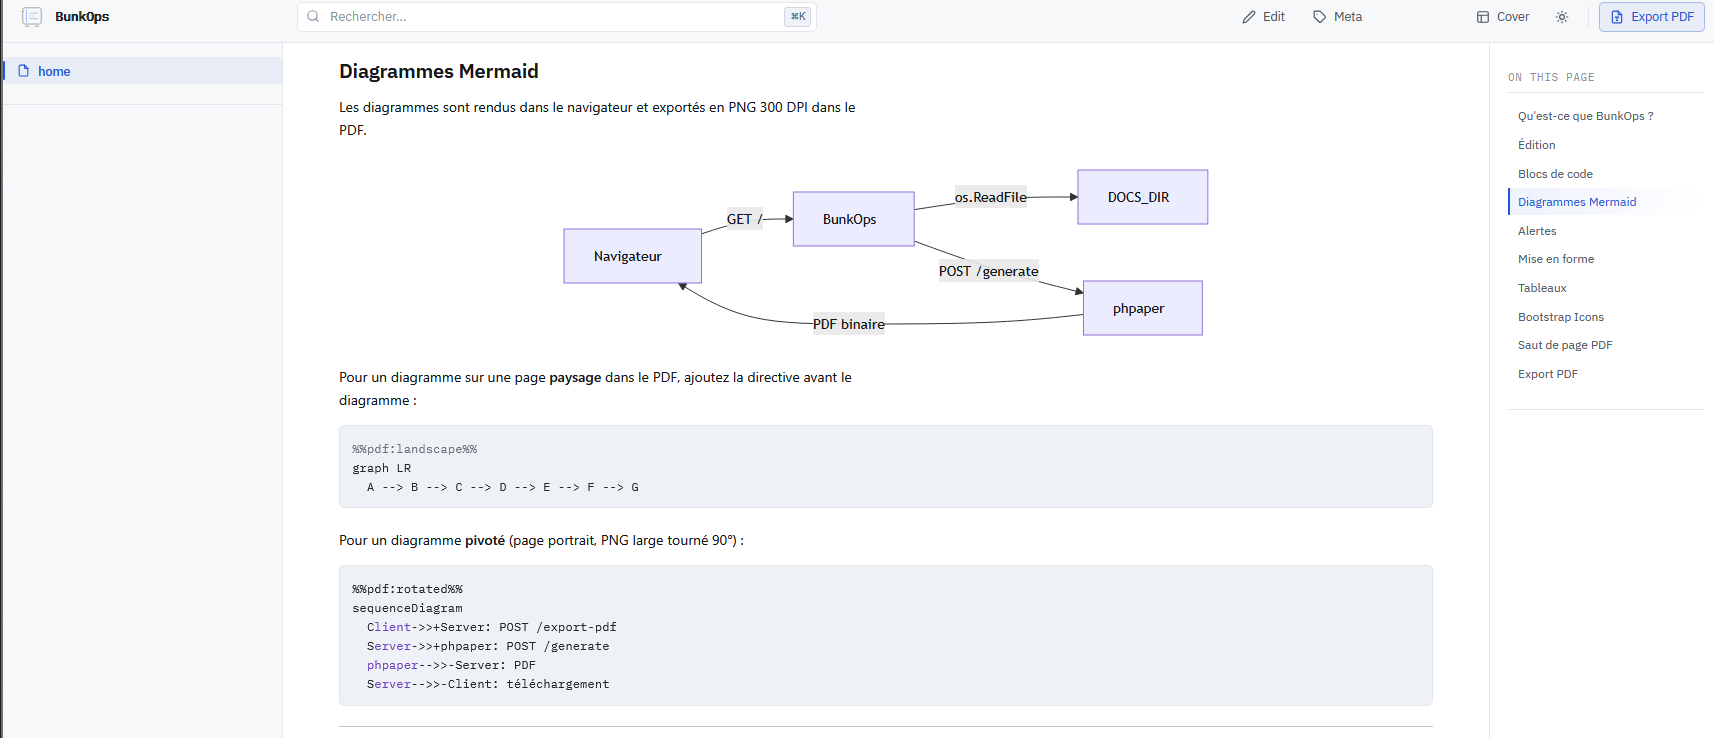Focus the Rechercher search field
Screen dimensions: 1714x738
coord(555,17)
